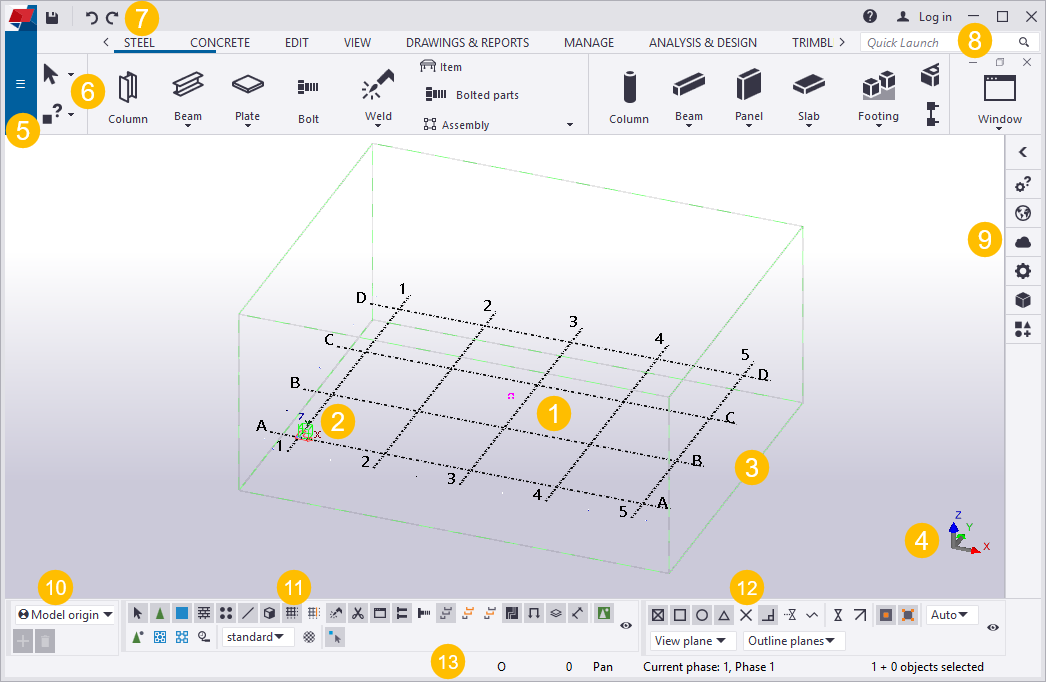Redo the last action
The image size is (1046, 682).
(113, 18)
